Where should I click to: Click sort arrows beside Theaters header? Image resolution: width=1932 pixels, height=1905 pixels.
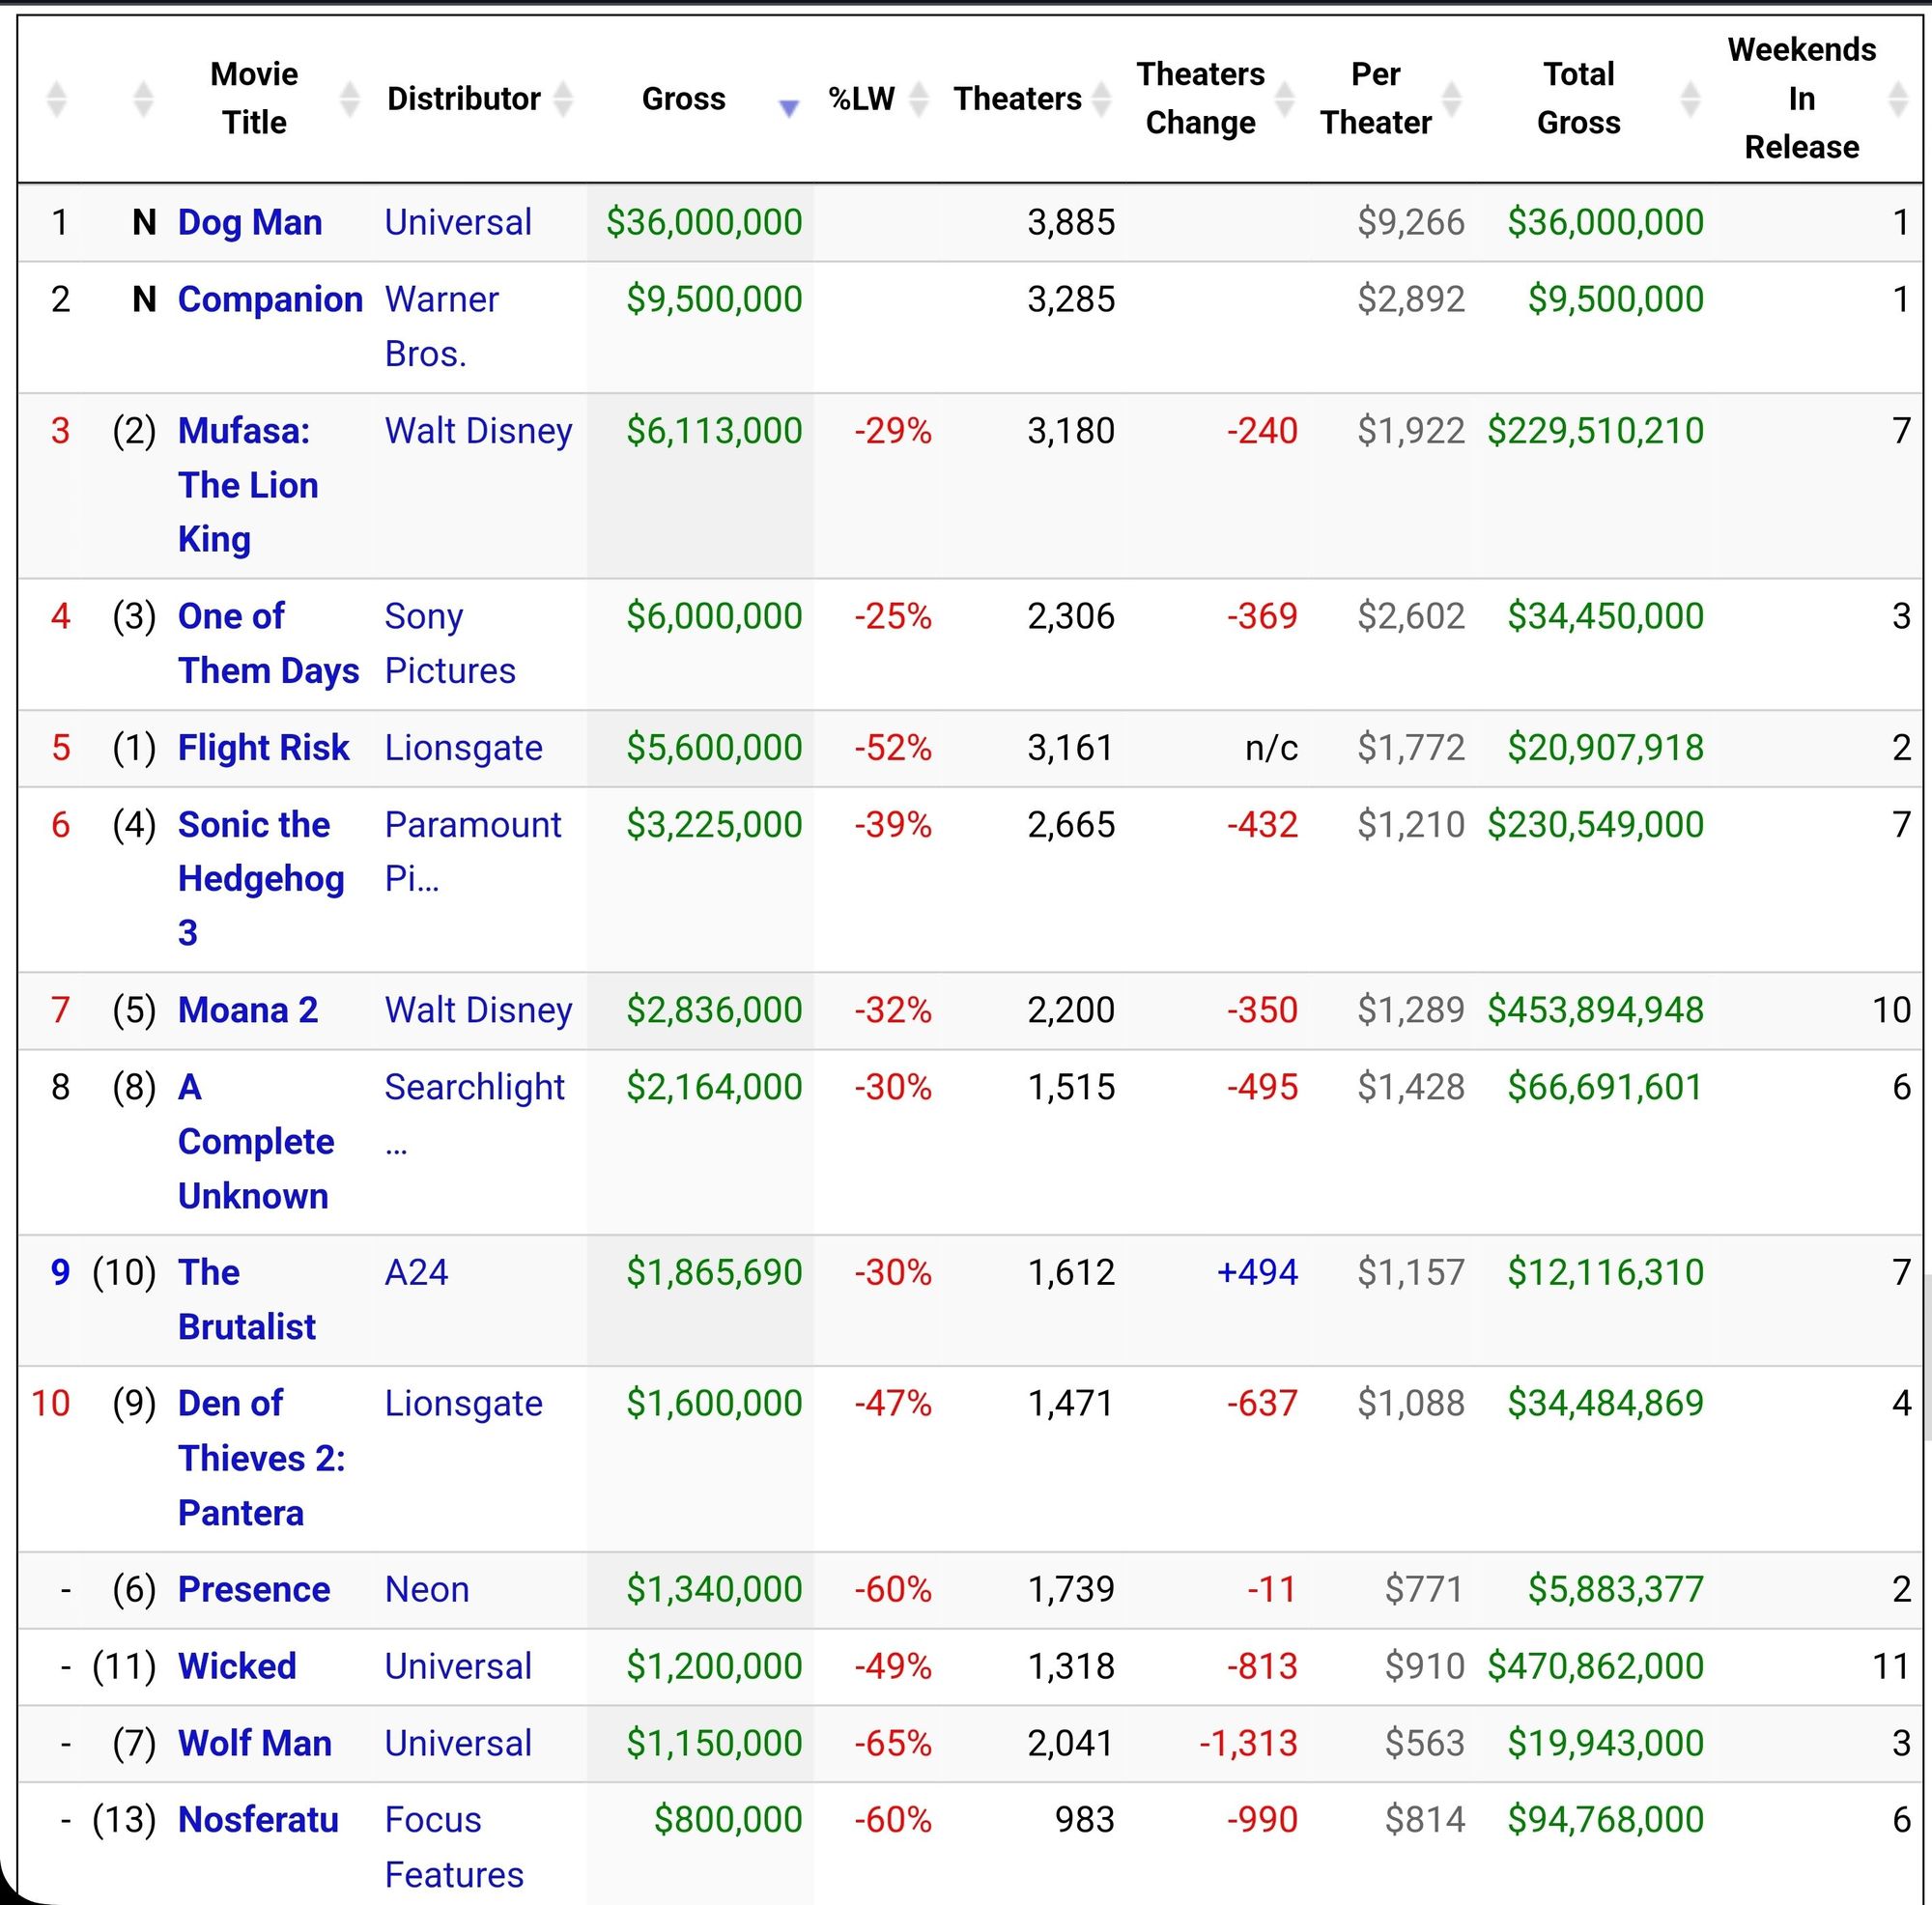1101,99
